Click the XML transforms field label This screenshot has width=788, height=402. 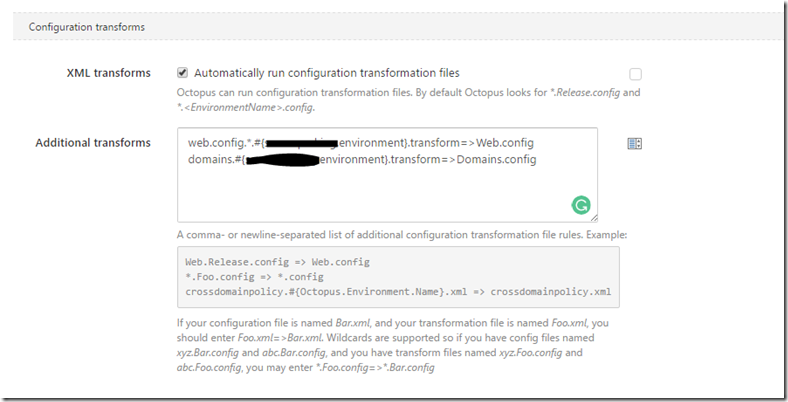[109, 73]
